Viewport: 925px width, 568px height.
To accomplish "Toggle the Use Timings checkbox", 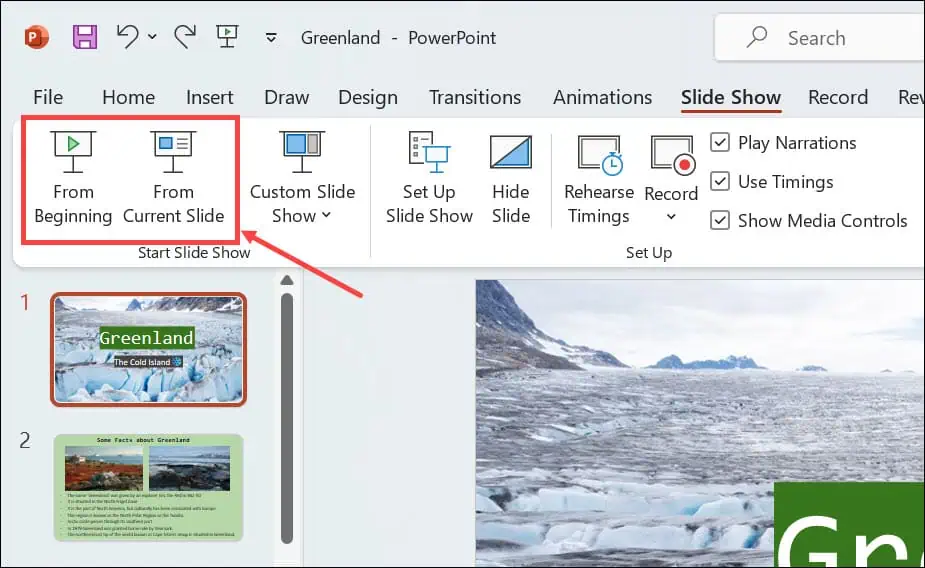I will click(720, 181).
